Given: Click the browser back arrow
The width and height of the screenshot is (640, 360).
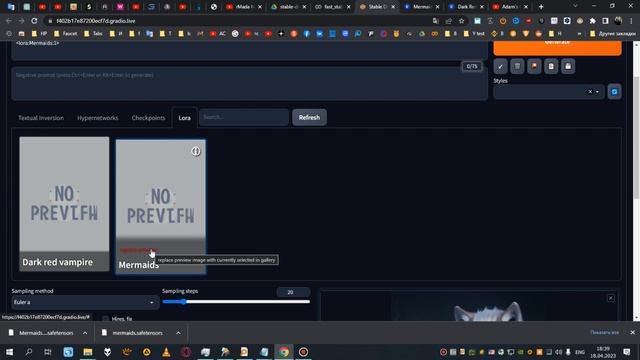Looking at the screenshot, I should 9,21.
